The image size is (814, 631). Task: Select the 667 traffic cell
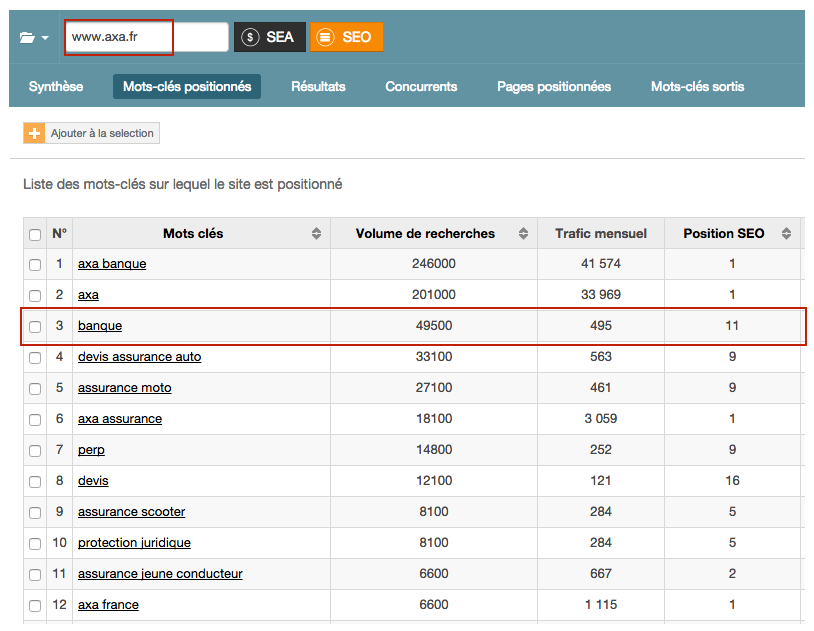pyautogui.click(x=601, y=573)
